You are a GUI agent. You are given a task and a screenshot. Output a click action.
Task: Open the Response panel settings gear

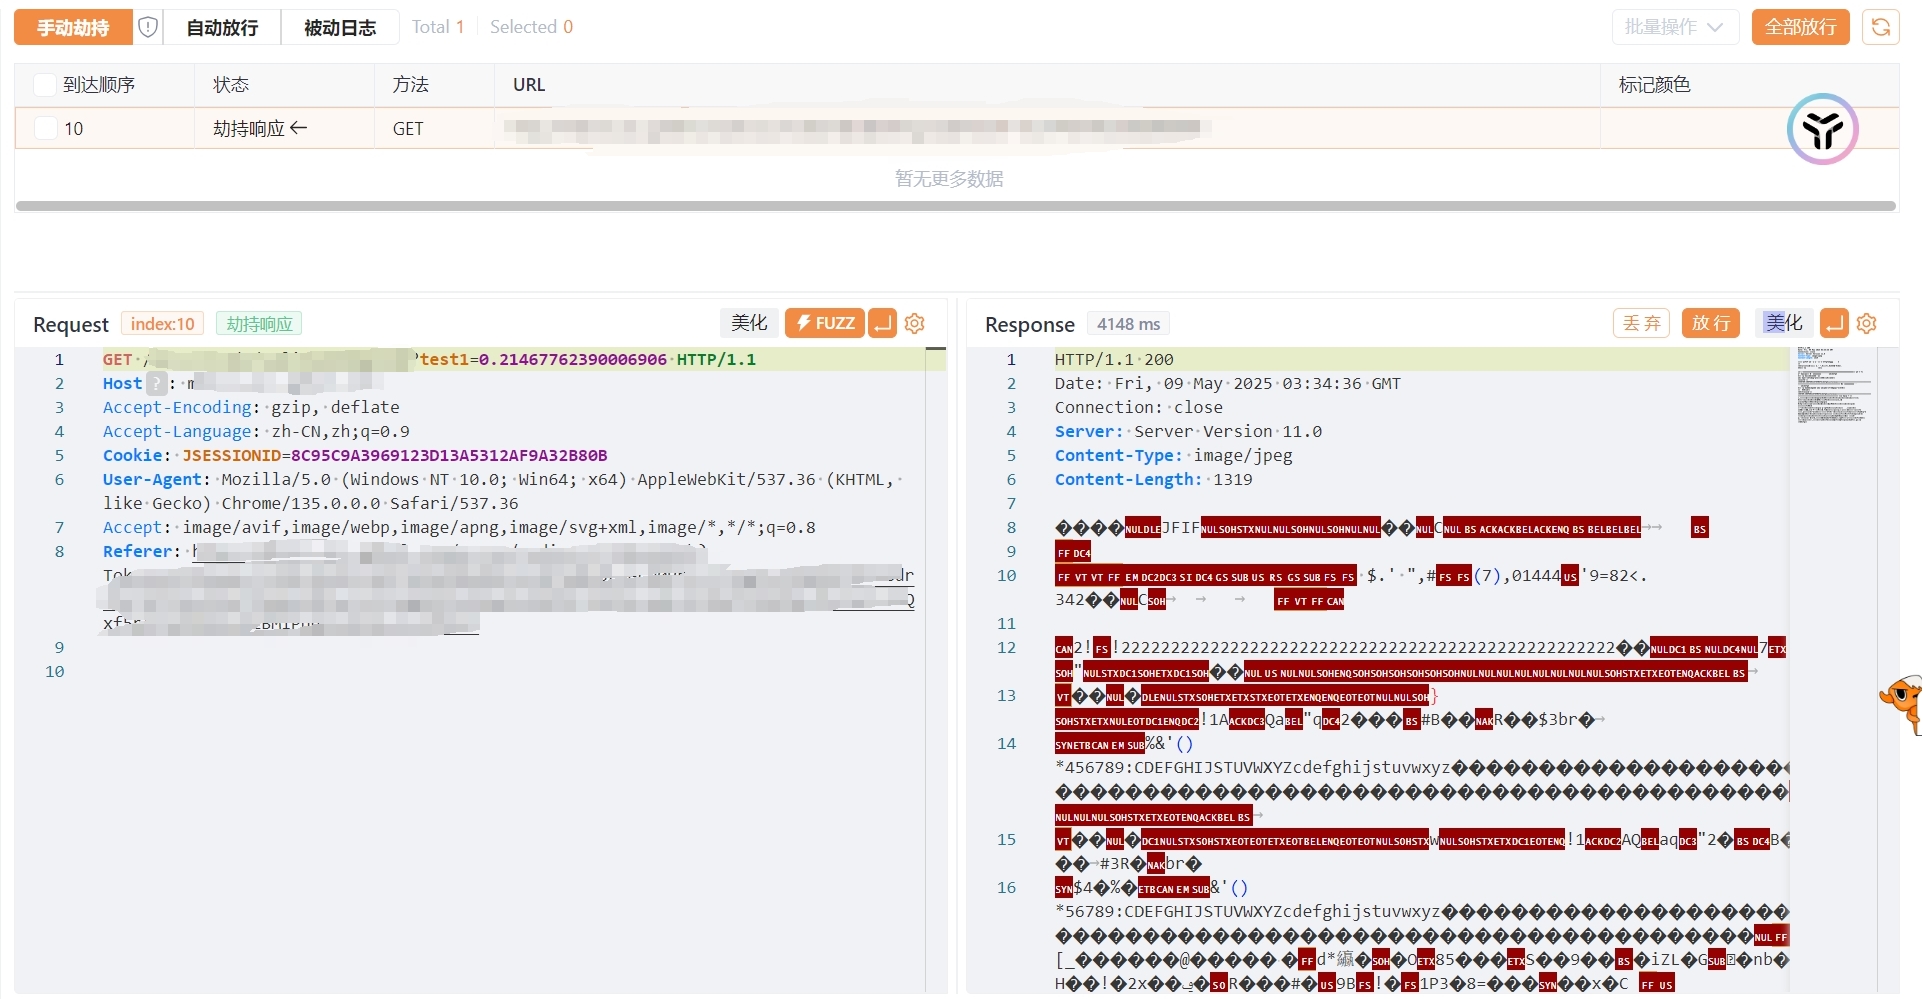click(1866, 323)
